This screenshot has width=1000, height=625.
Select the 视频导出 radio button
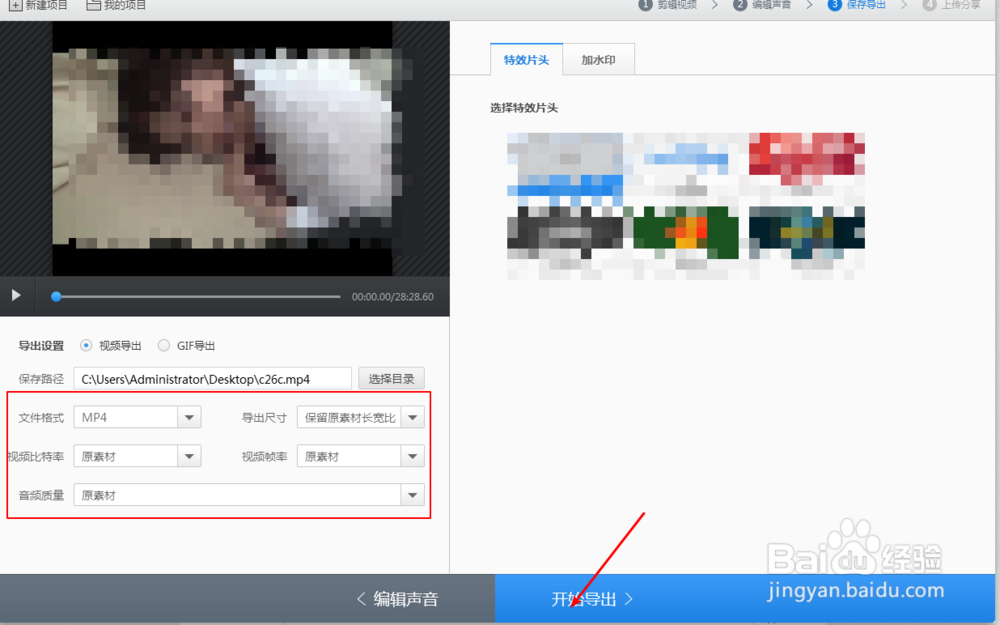(85, 346)
